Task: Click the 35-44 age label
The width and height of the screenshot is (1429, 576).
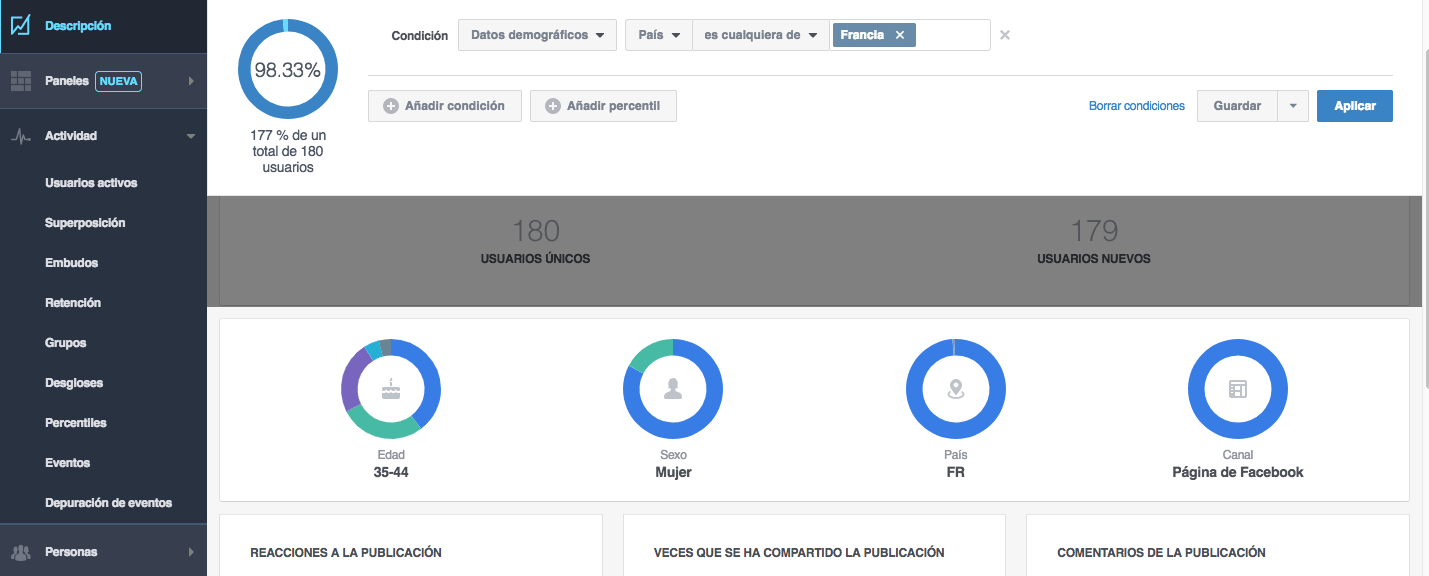Action: coord(391,472)
